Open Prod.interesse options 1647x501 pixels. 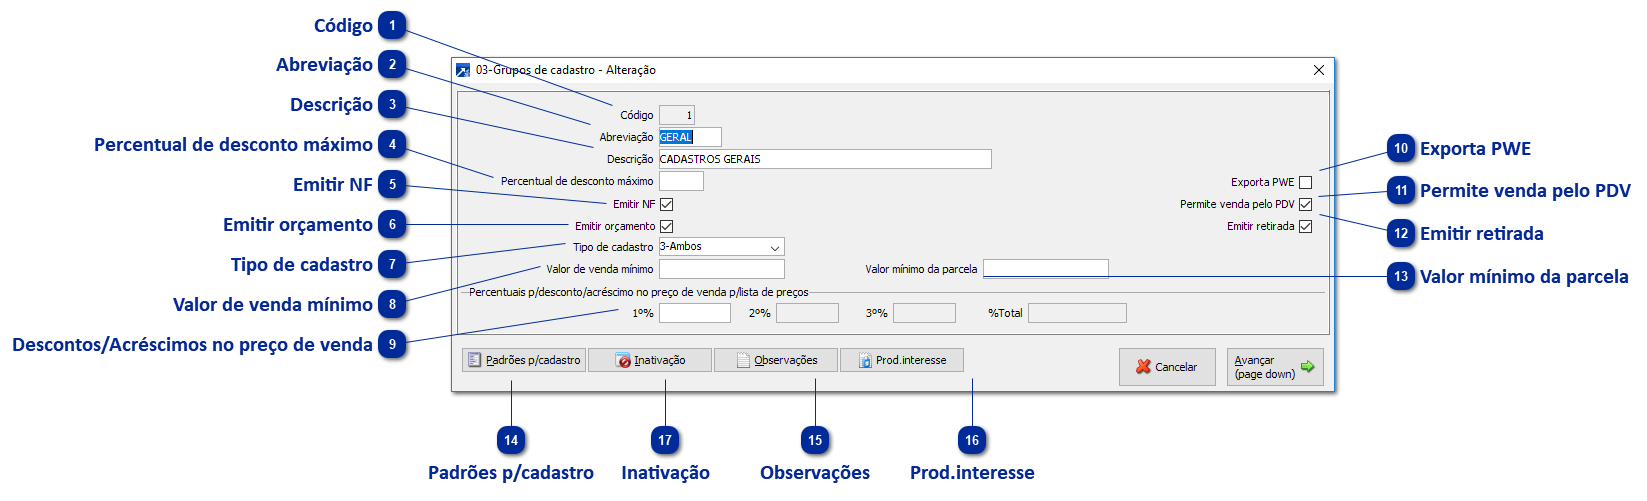coord(902,360)
